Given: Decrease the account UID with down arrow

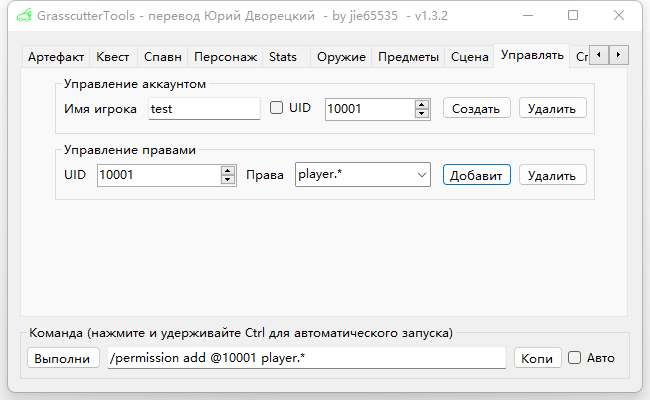Looking at the screenshot, I should click(421, 113).
